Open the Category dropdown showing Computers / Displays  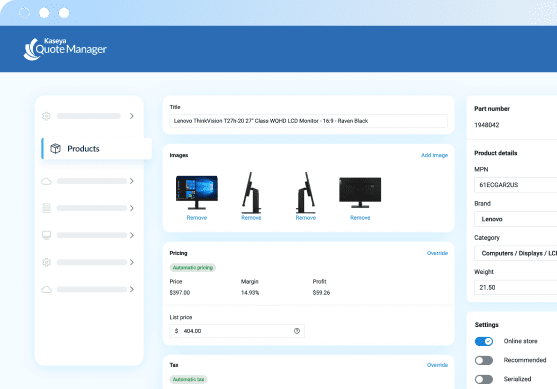tap(516, 253)
